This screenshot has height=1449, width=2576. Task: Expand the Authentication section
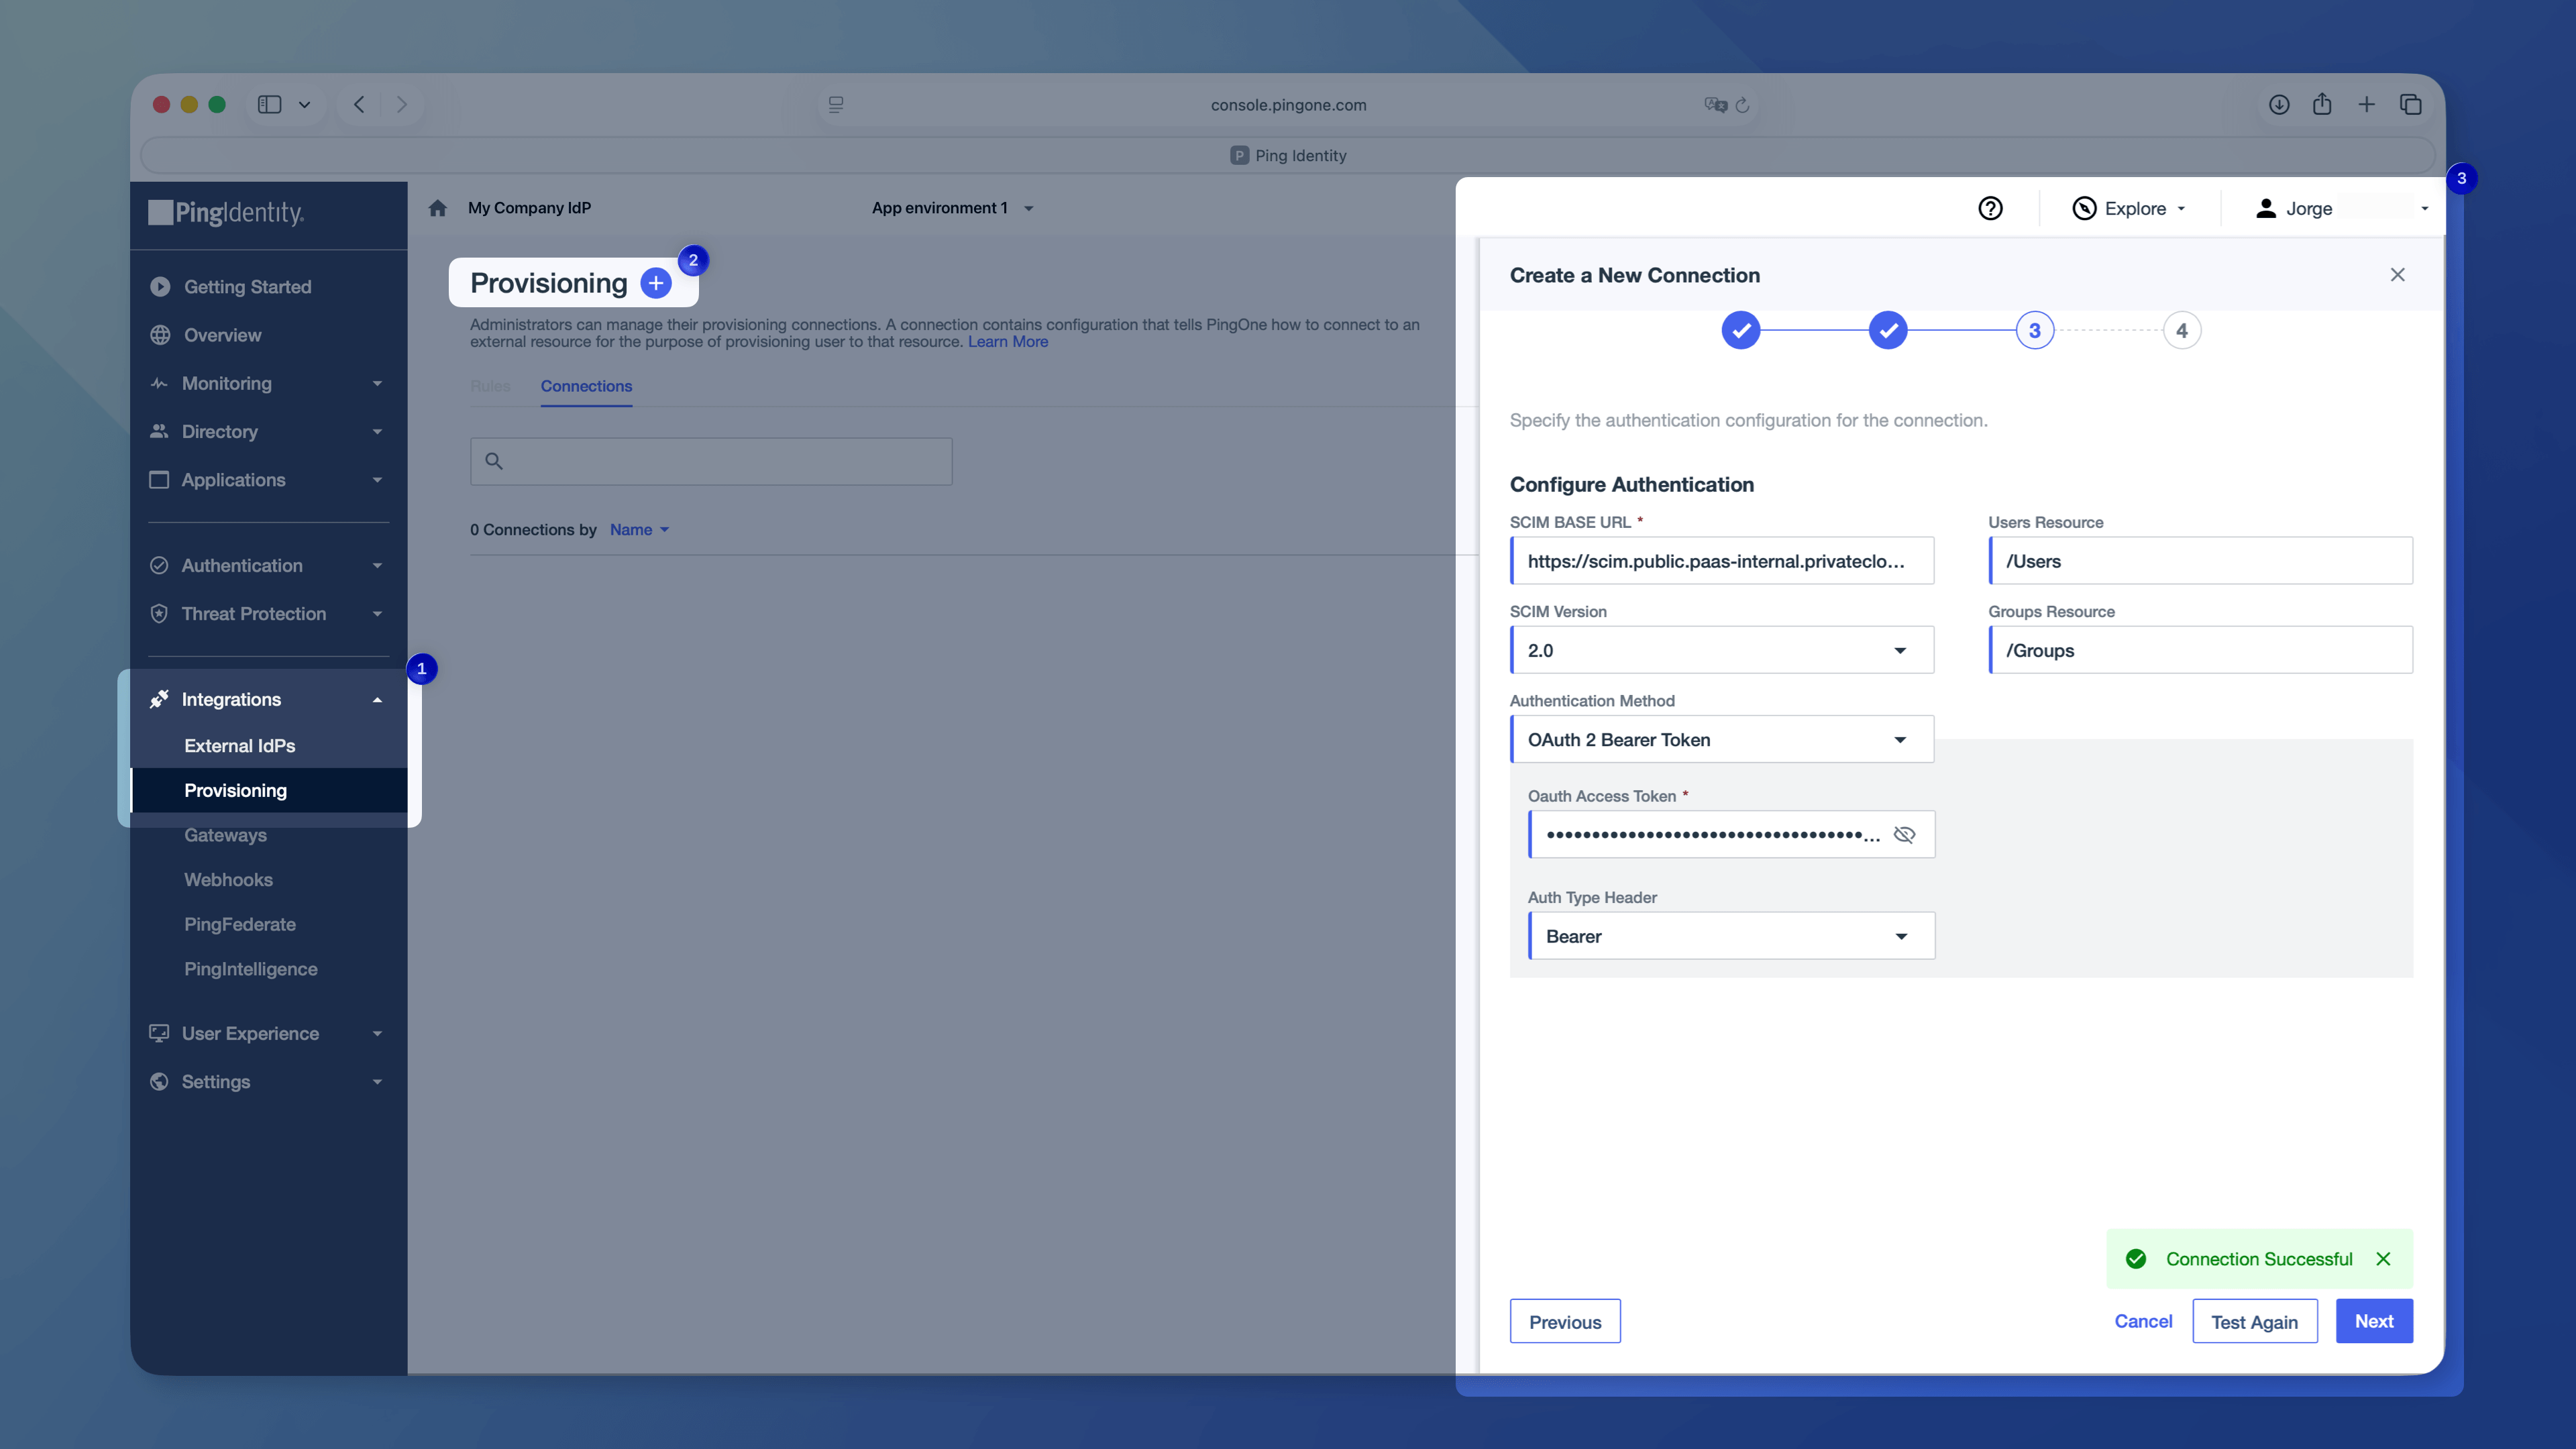tap(377, 566)
